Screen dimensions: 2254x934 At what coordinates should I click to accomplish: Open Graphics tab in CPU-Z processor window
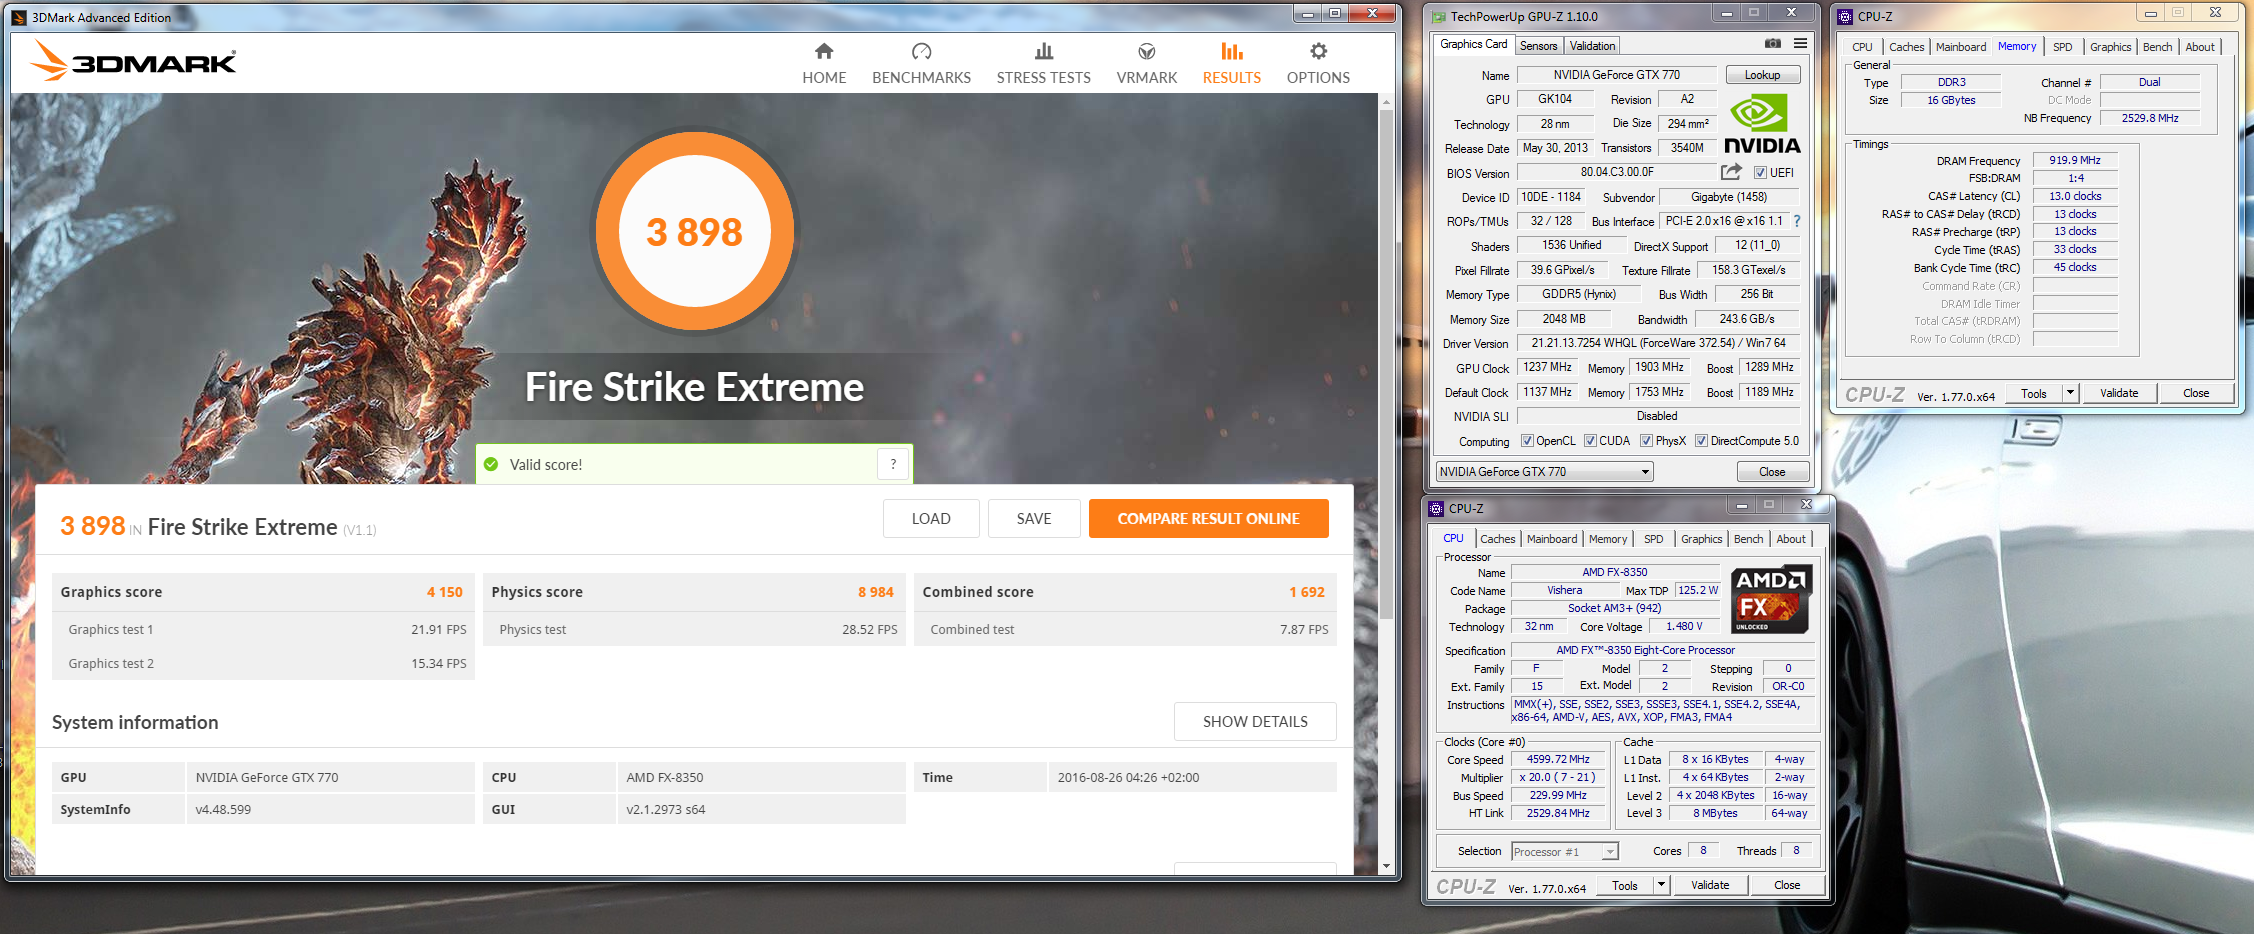1702,539
